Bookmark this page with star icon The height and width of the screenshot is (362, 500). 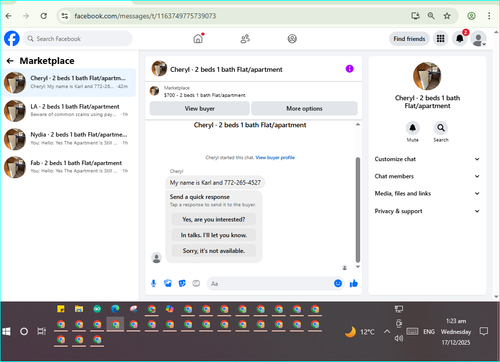[x=447, y=16]
